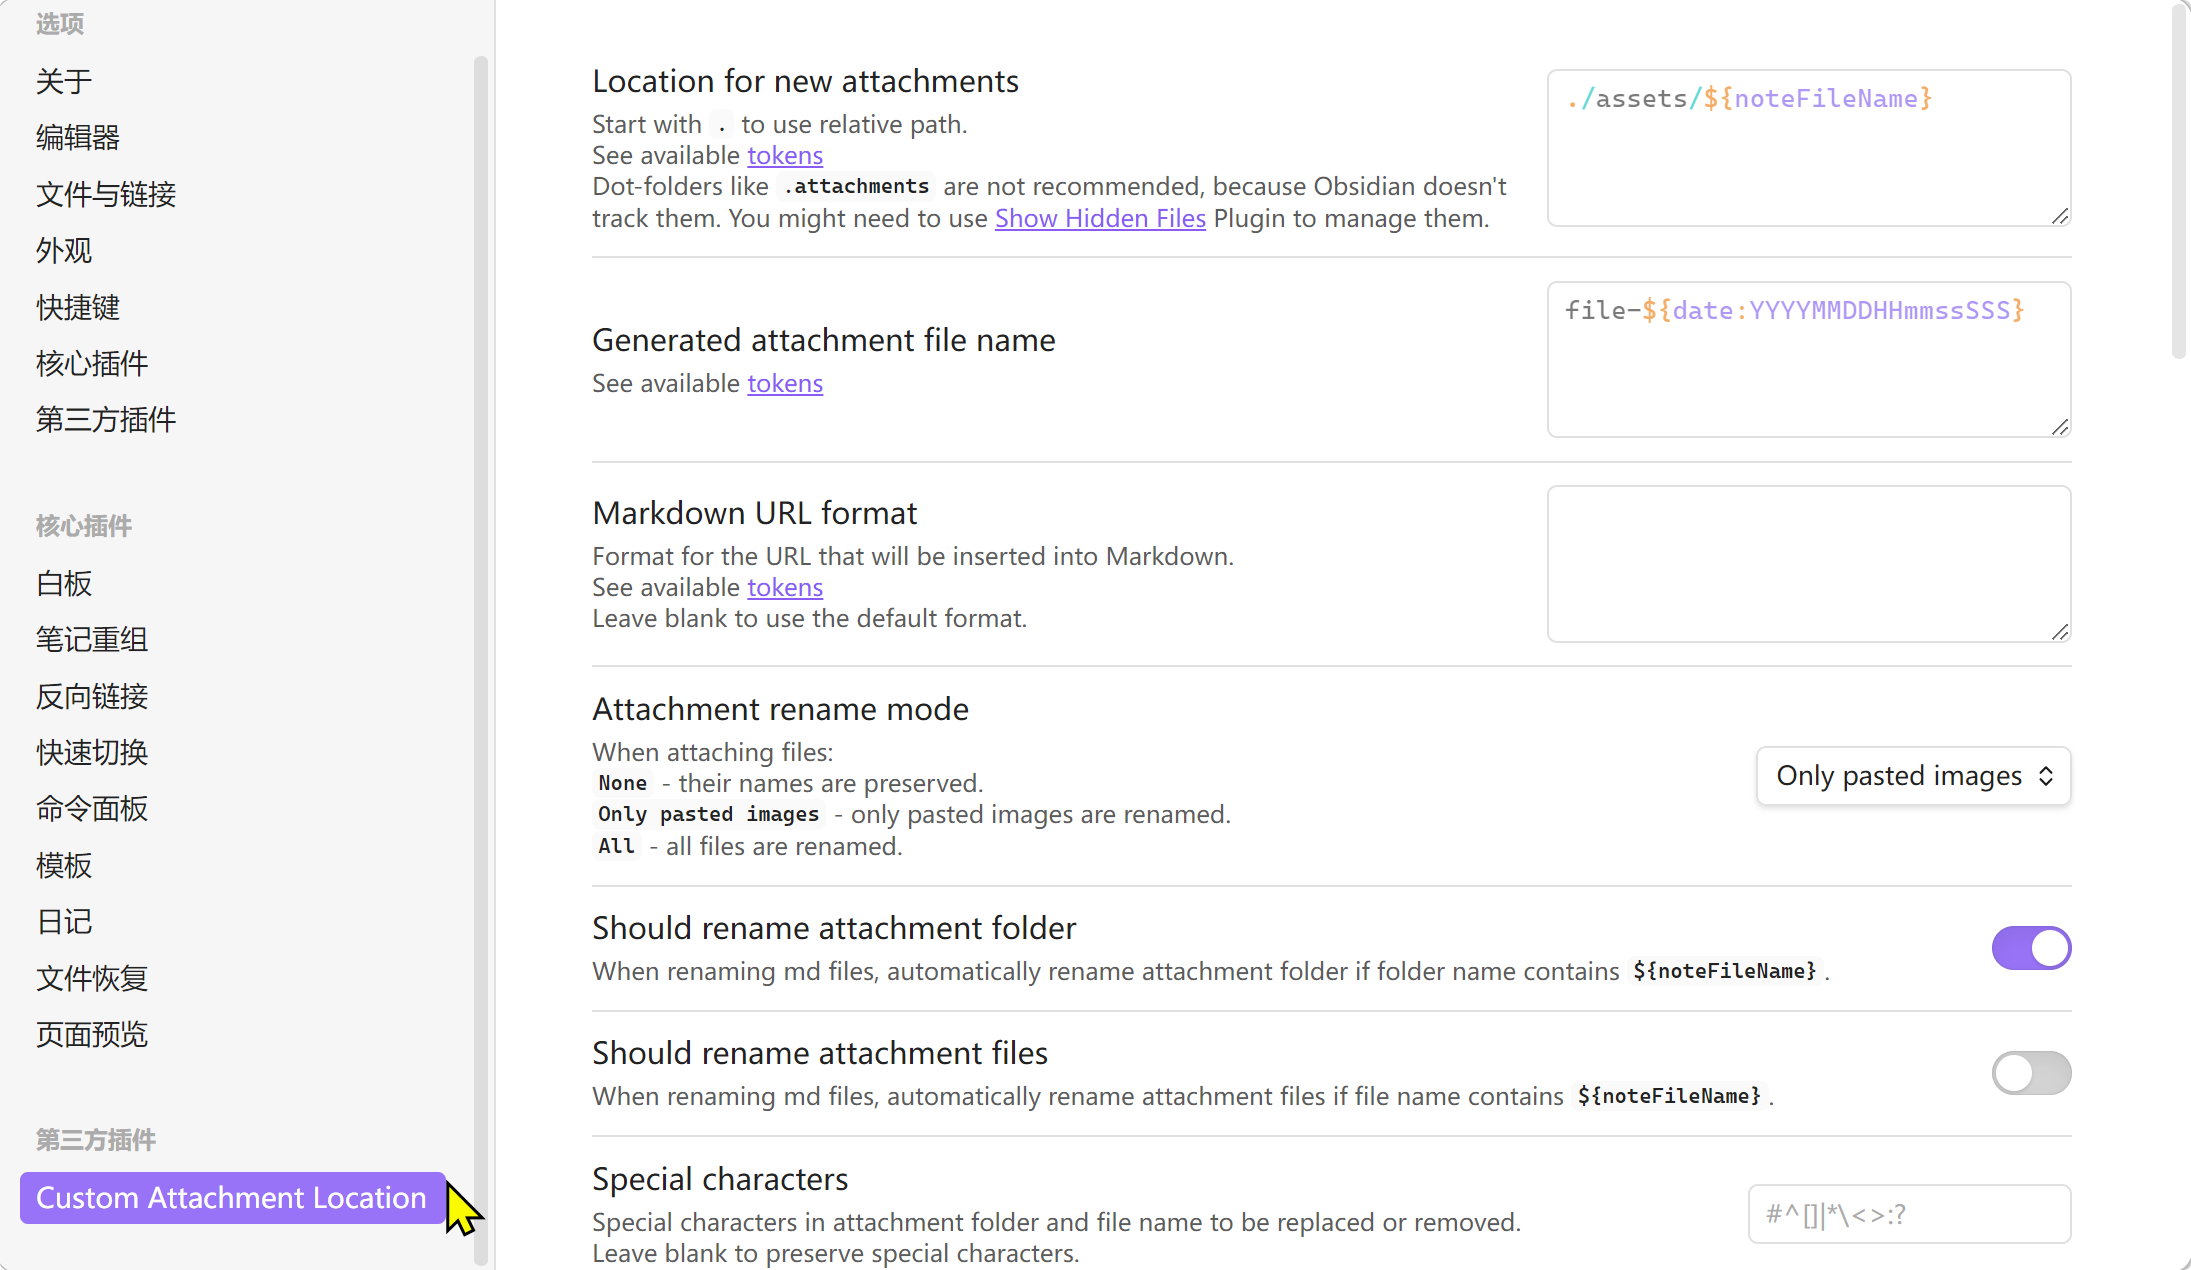Click the Generated attachment file name field
The width and height of the screenshot is (2191, 1270).
(1808, 360)
